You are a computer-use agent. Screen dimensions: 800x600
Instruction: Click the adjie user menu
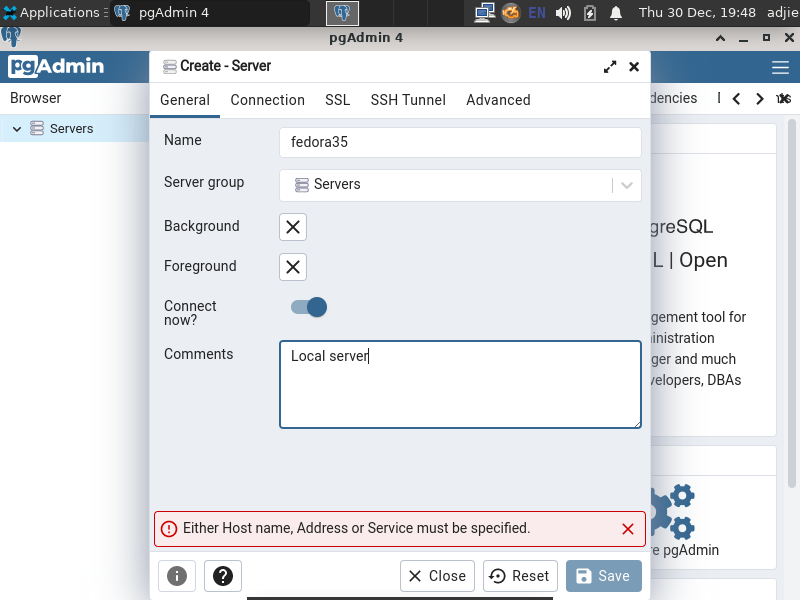pos(783,13)
